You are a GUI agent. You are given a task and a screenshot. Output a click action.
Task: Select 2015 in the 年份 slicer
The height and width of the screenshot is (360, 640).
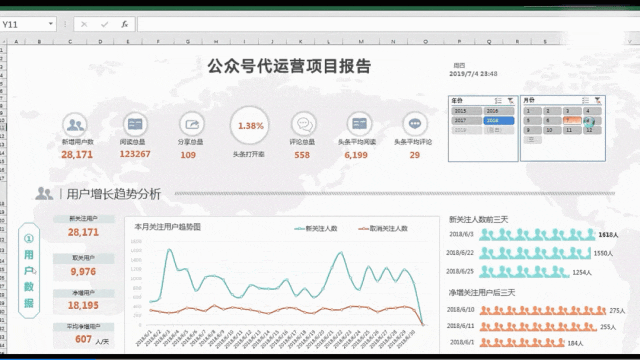467,111
